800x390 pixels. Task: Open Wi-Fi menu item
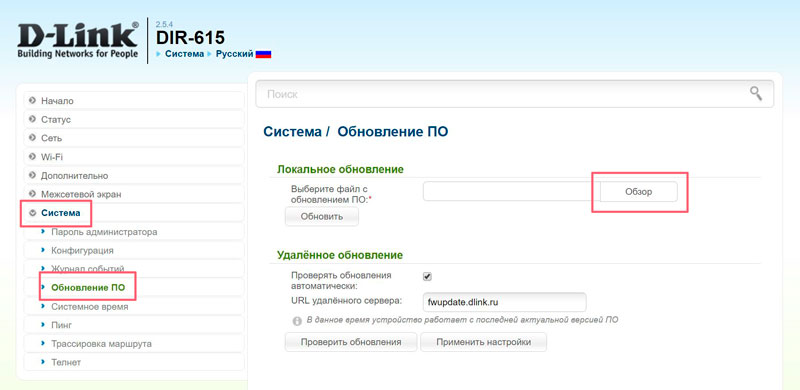point(134,157)
